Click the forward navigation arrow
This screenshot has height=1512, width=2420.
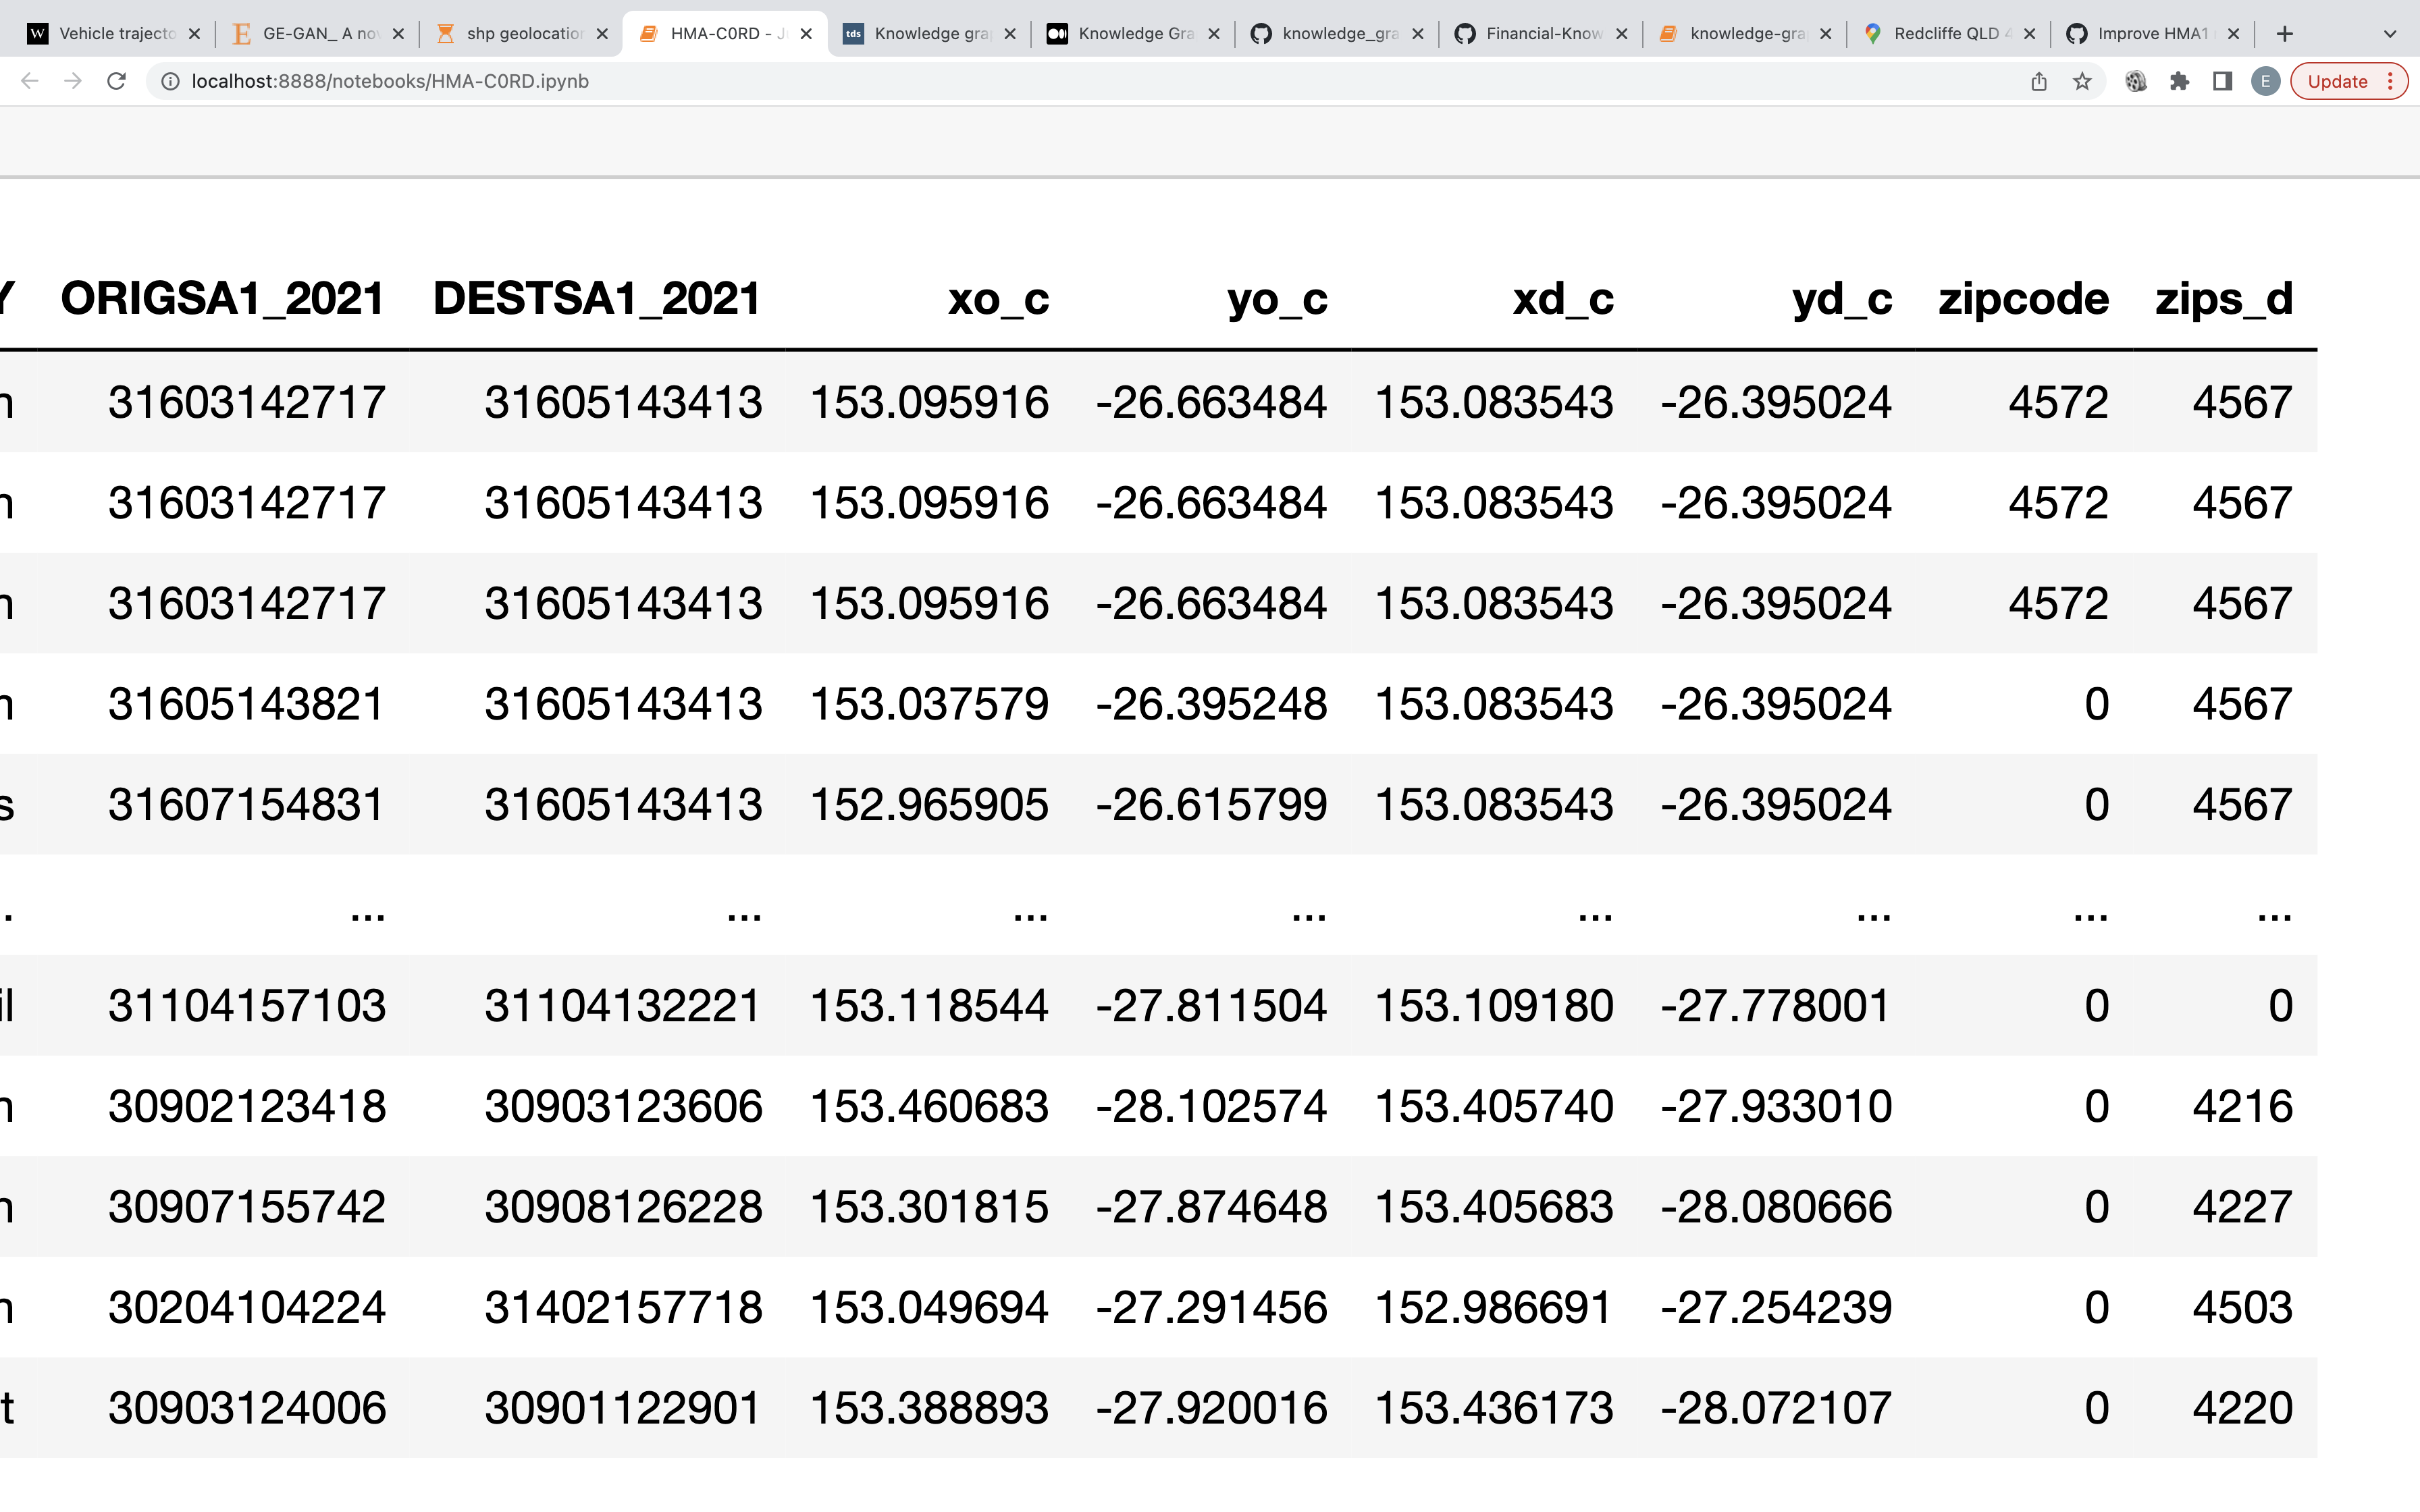click(72, 81)
